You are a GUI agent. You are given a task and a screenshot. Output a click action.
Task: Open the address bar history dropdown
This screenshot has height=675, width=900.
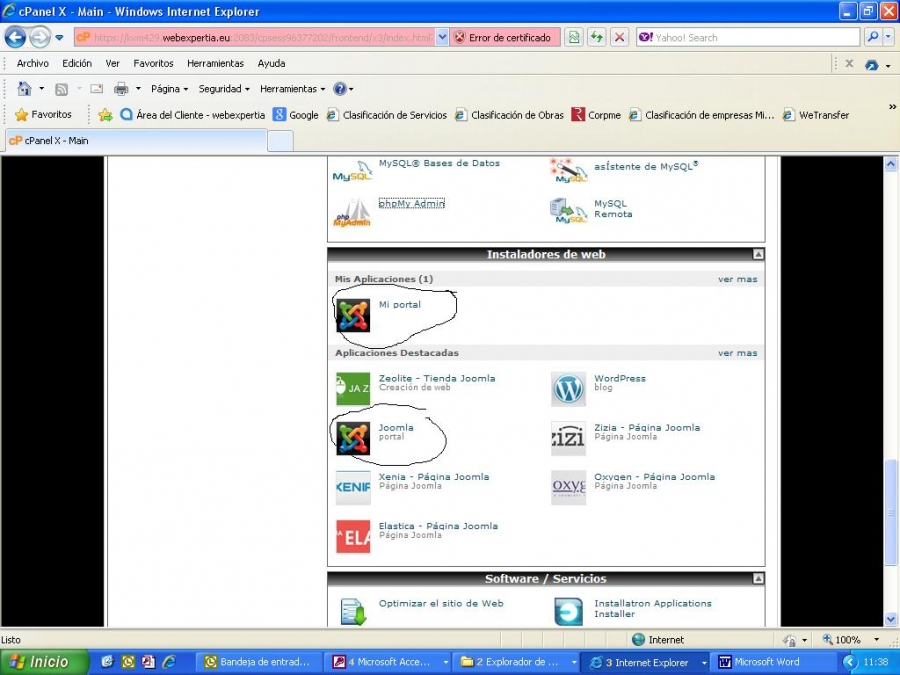tap(442, 38)
